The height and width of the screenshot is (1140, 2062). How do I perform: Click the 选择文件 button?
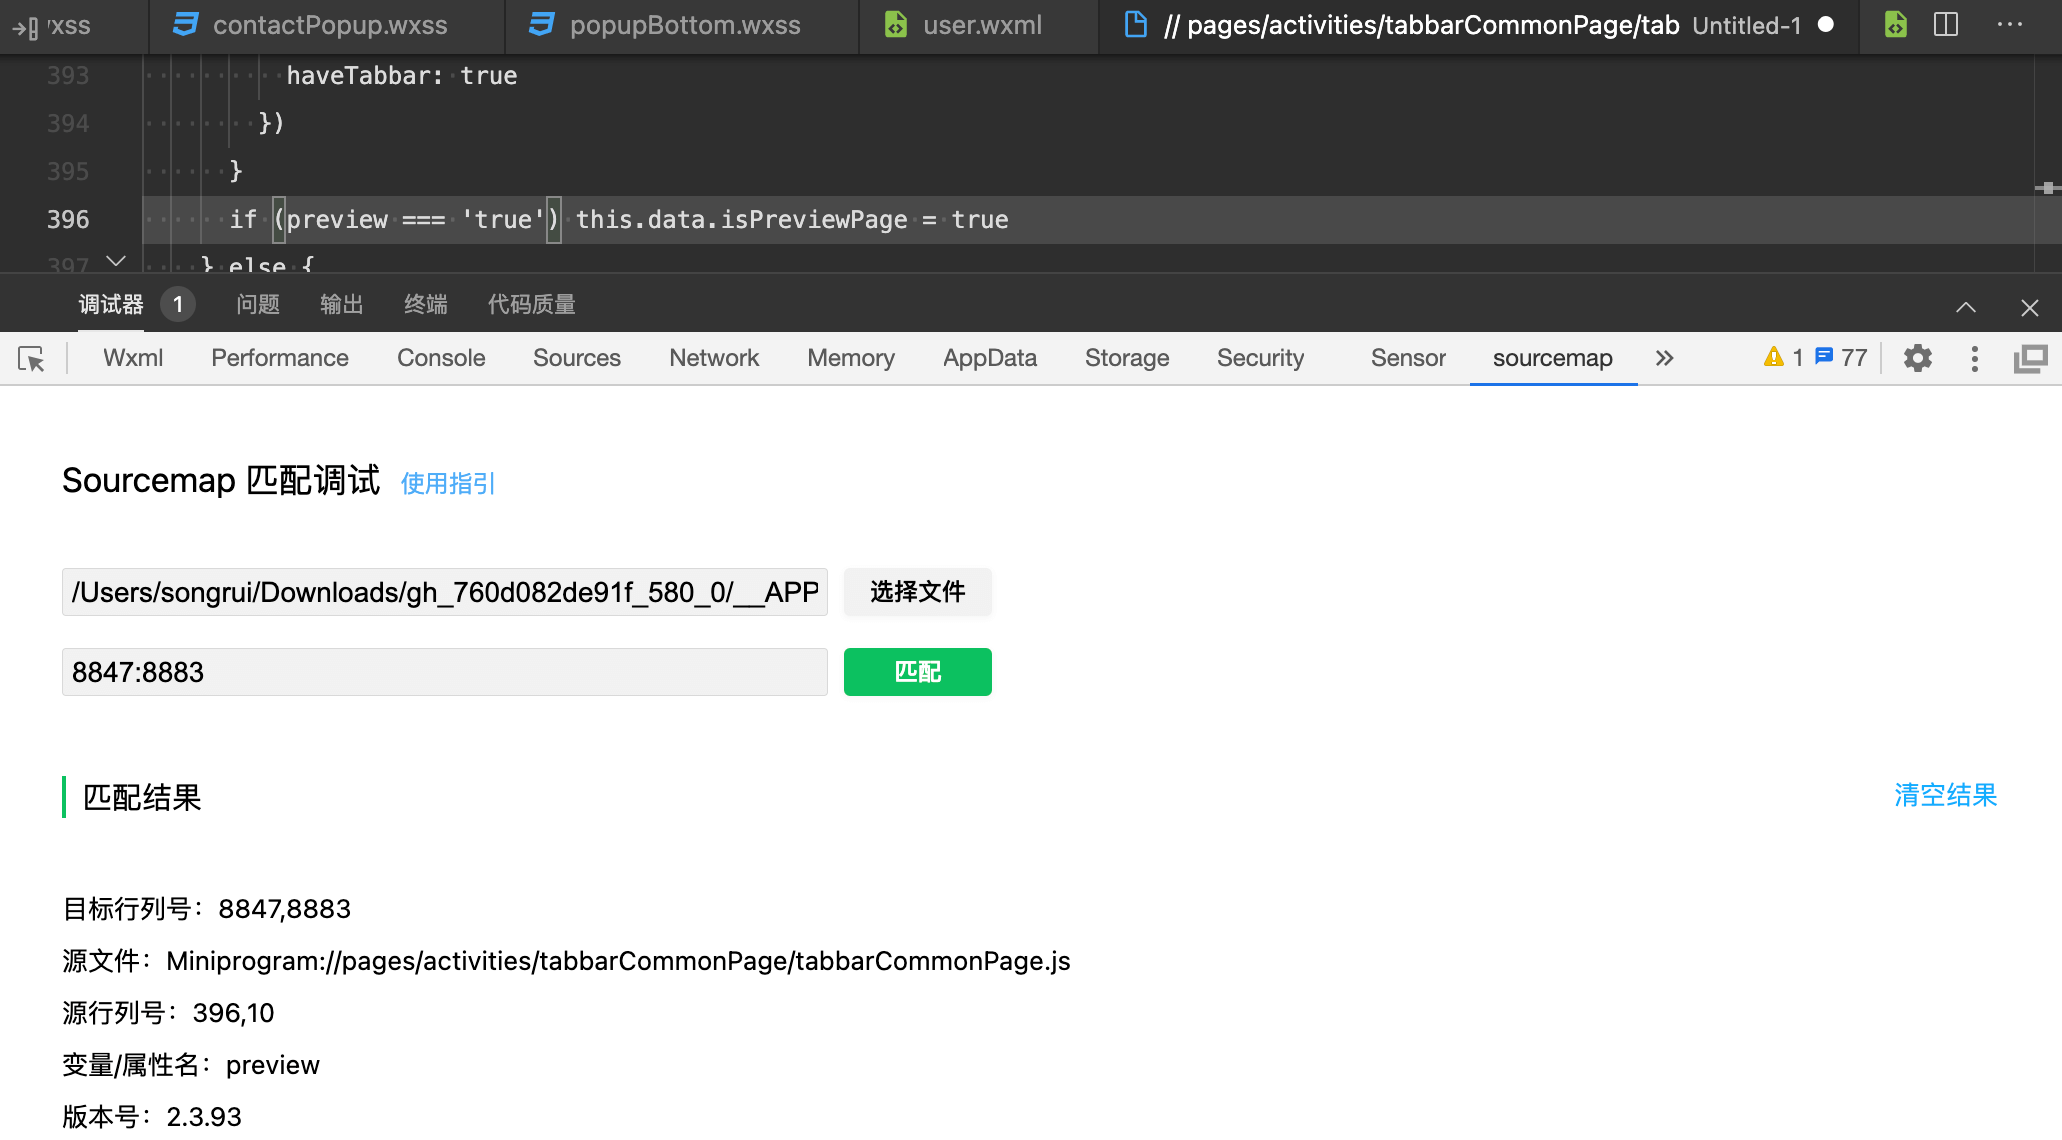click(x=918, y=592)
